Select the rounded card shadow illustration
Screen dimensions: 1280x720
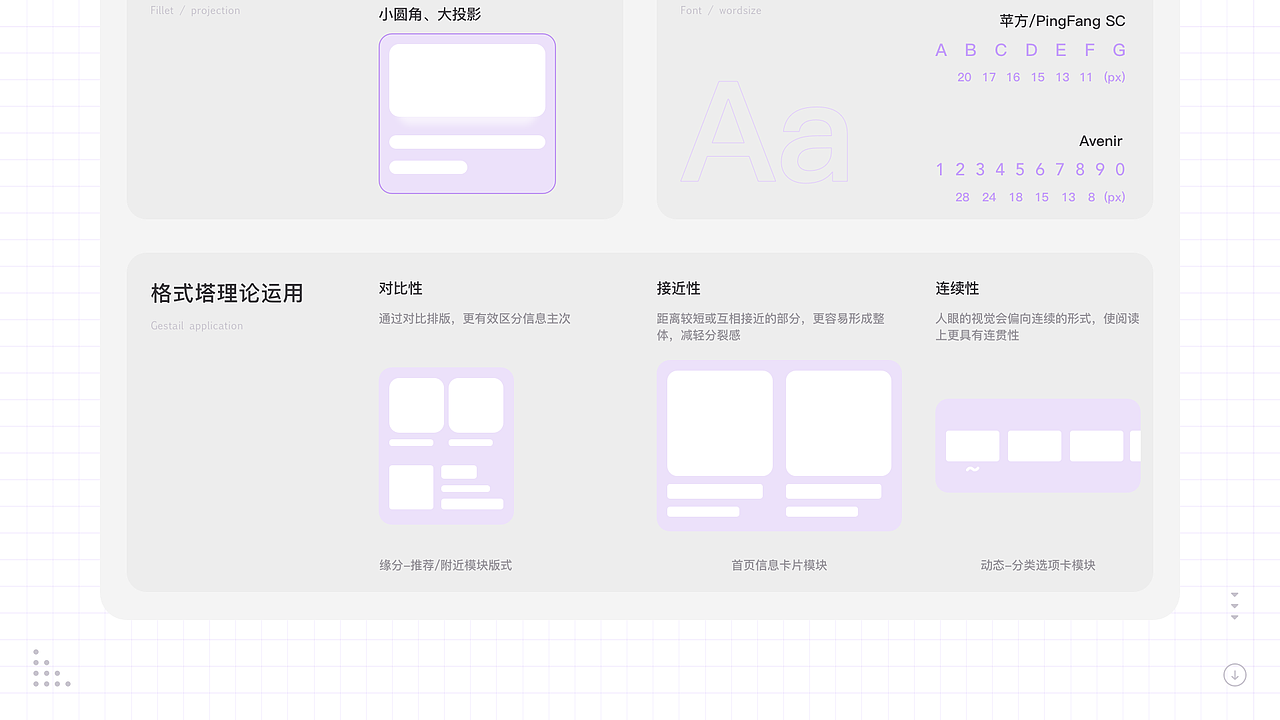click(467, 113)
